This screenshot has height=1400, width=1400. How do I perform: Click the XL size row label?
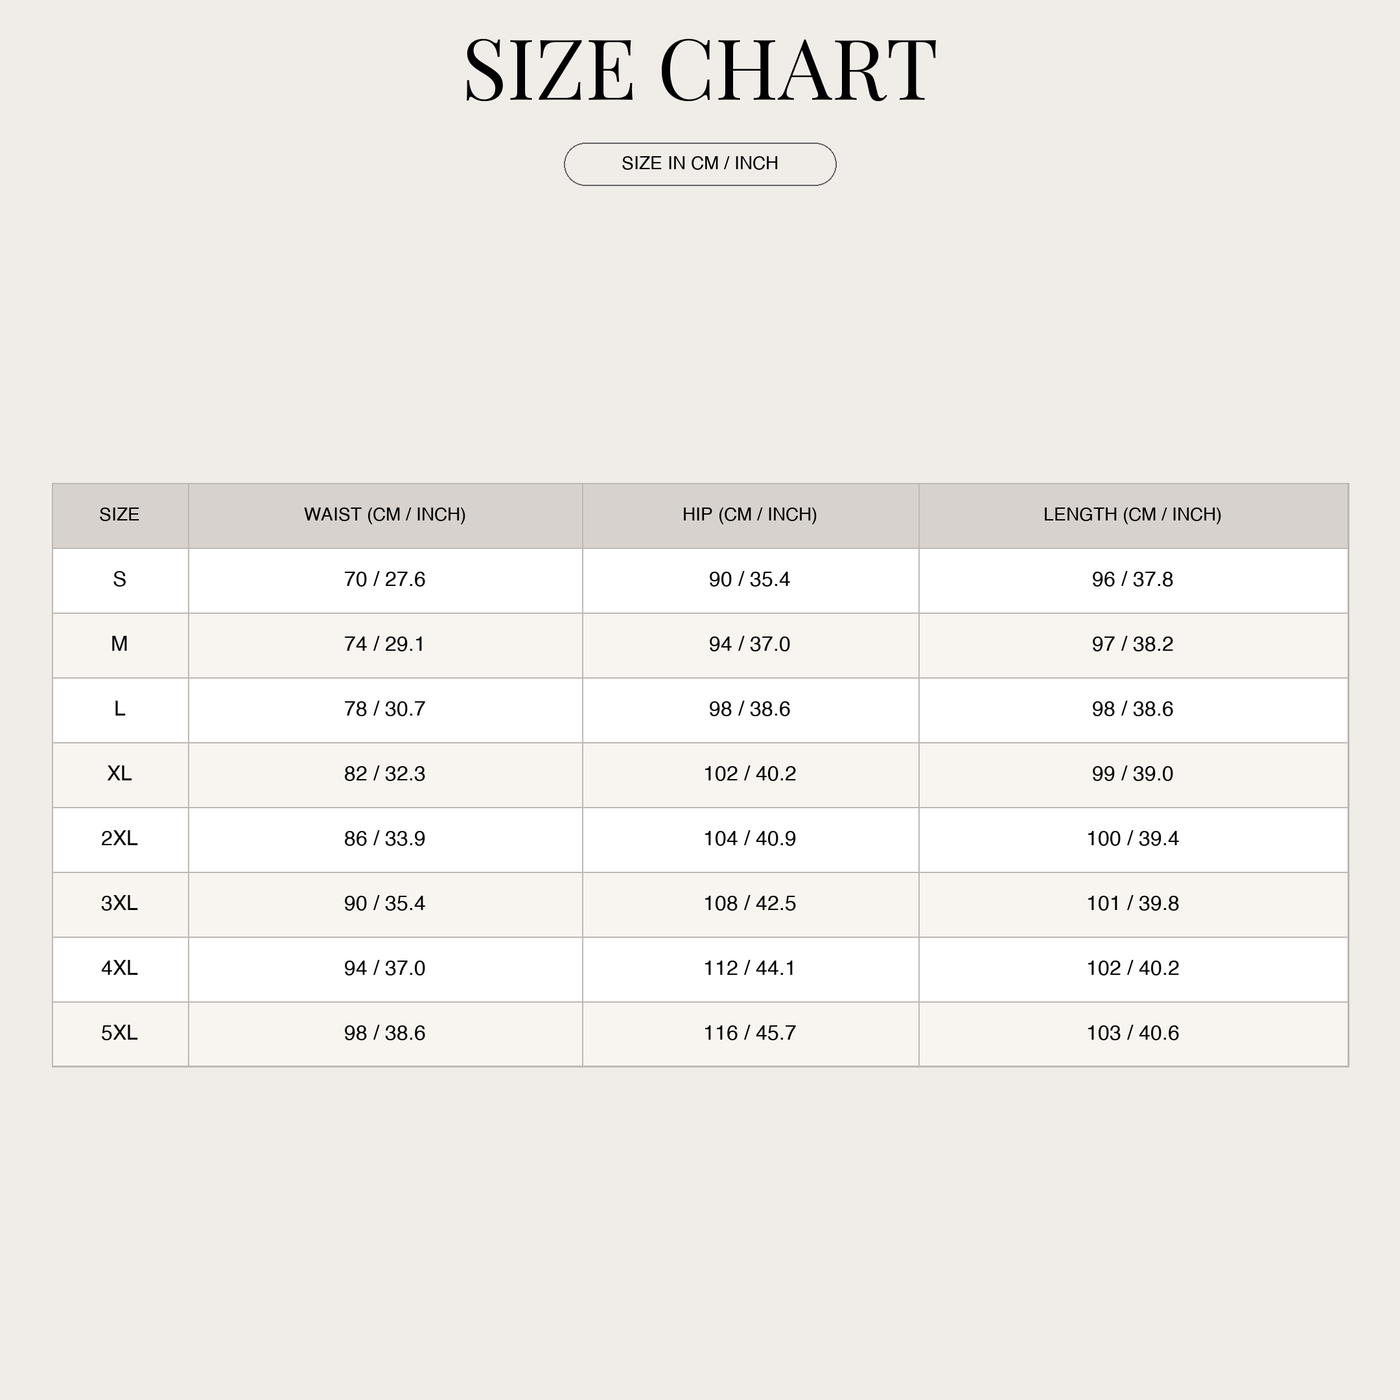(x=120, y=775)
